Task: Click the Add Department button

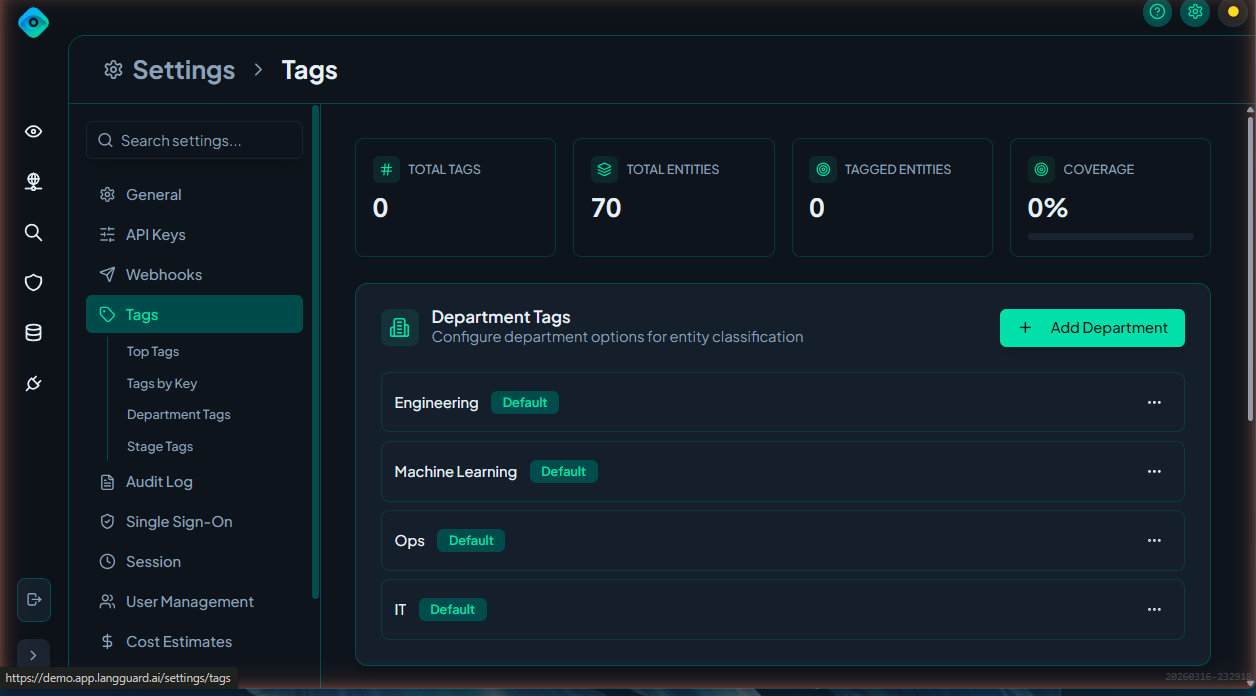Action: (1092, 328)
